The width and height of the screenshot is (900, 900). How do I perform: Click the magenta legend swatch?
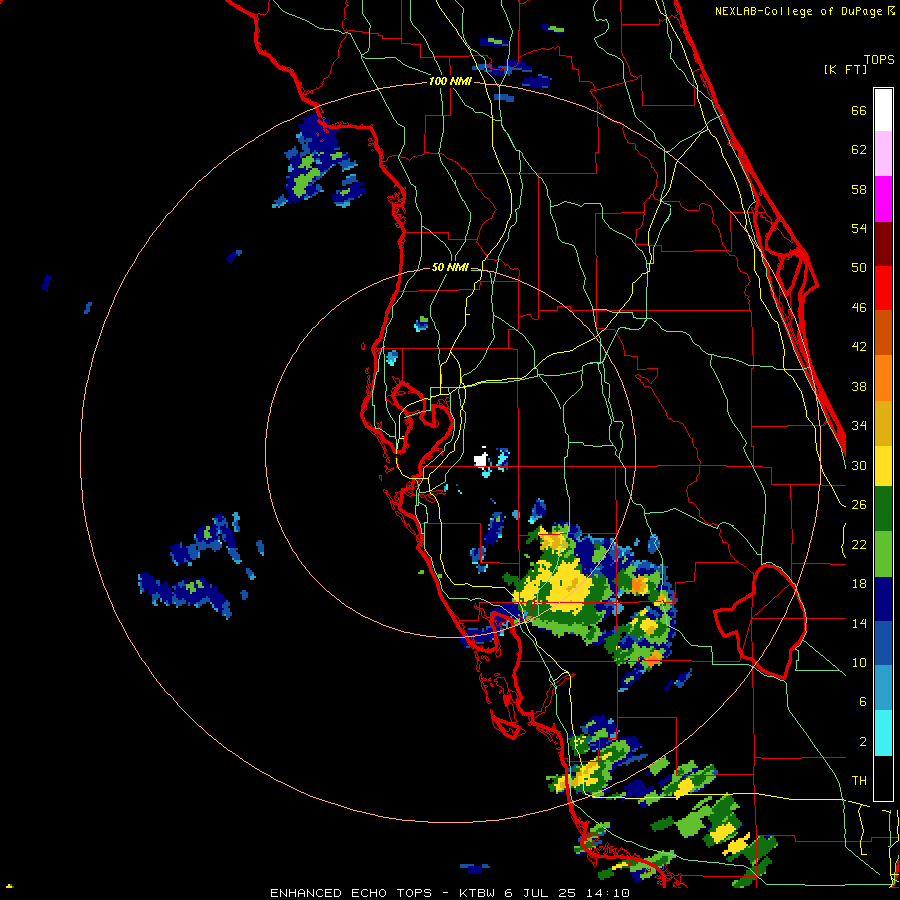pos(883,199)
